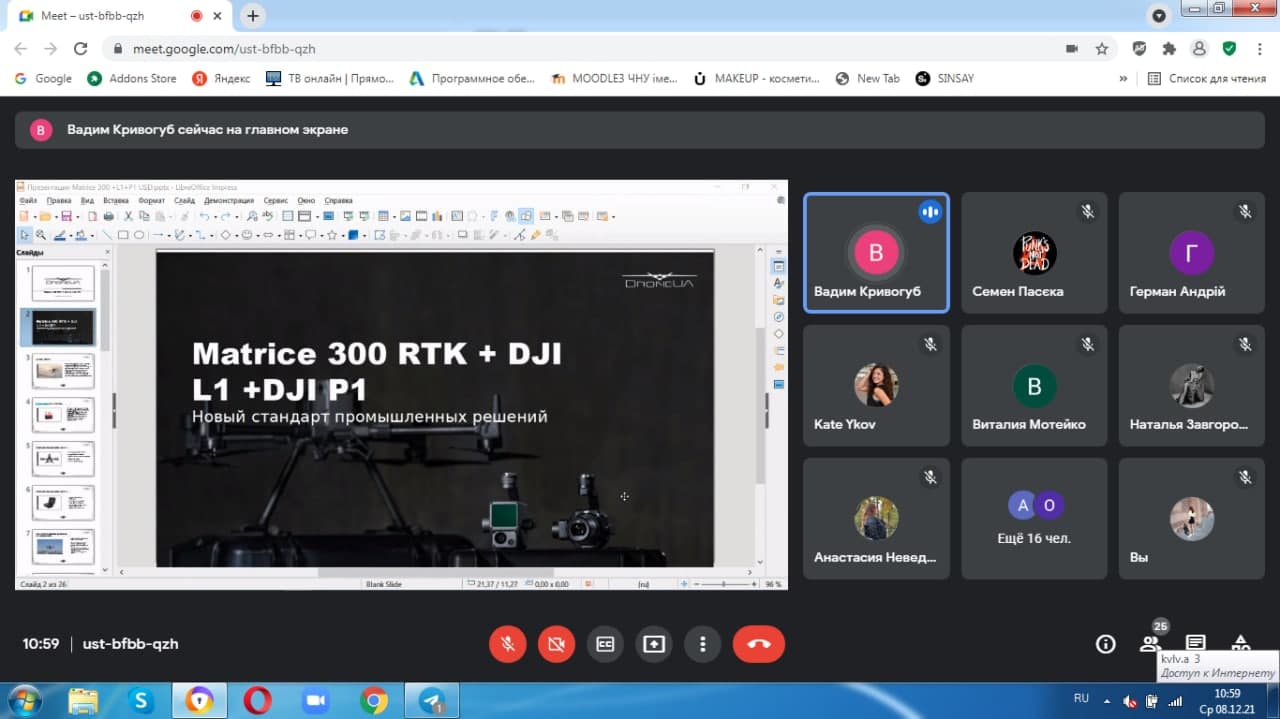Open Zoom from the taskbar

click(316, 700)
